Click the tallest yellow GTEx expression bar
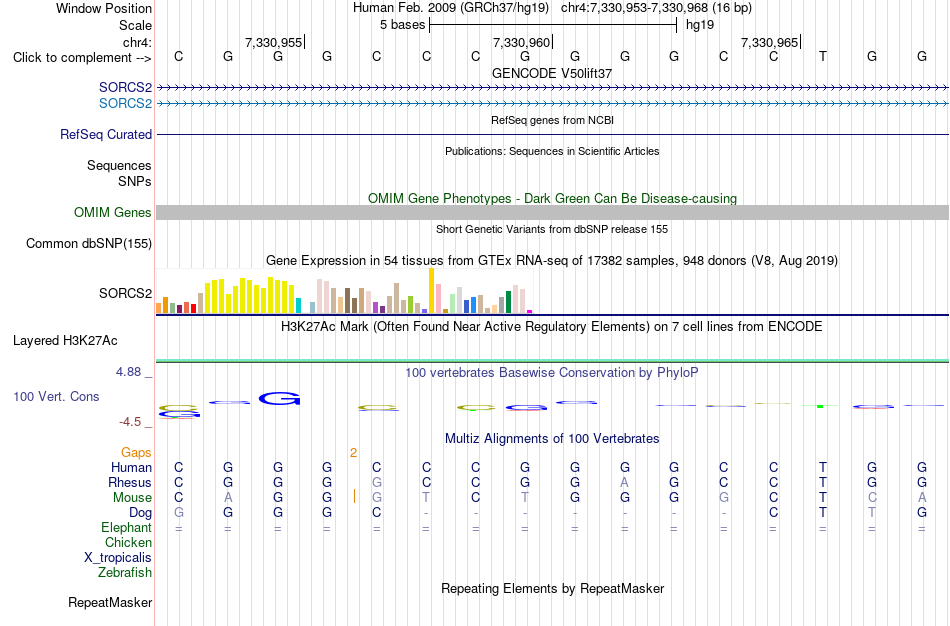The image size is (950, 626). [x=431, y=290]
